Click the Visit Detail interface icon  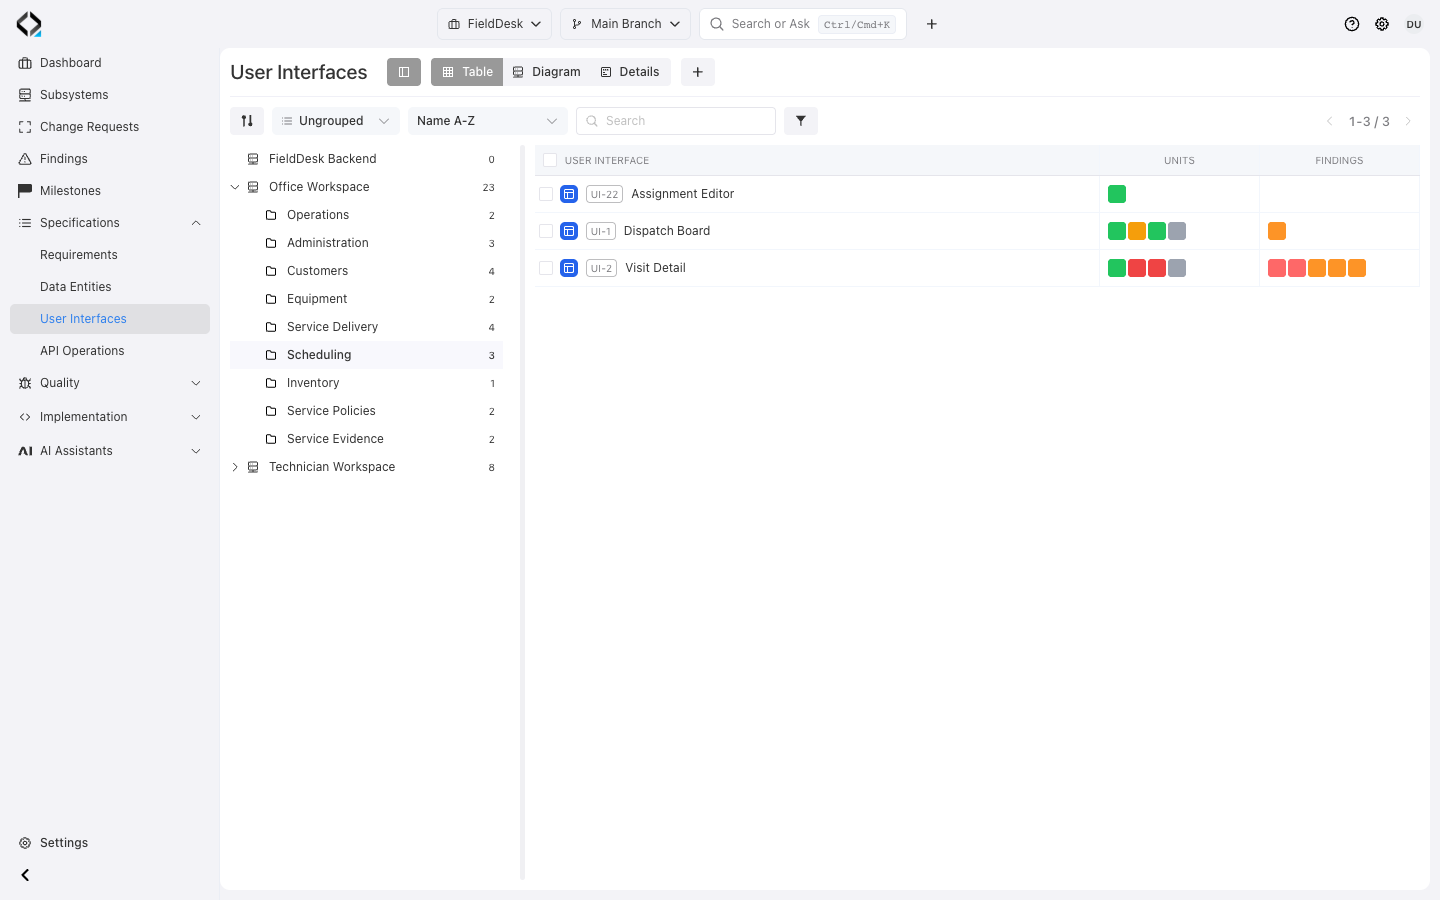click(569, 268)
